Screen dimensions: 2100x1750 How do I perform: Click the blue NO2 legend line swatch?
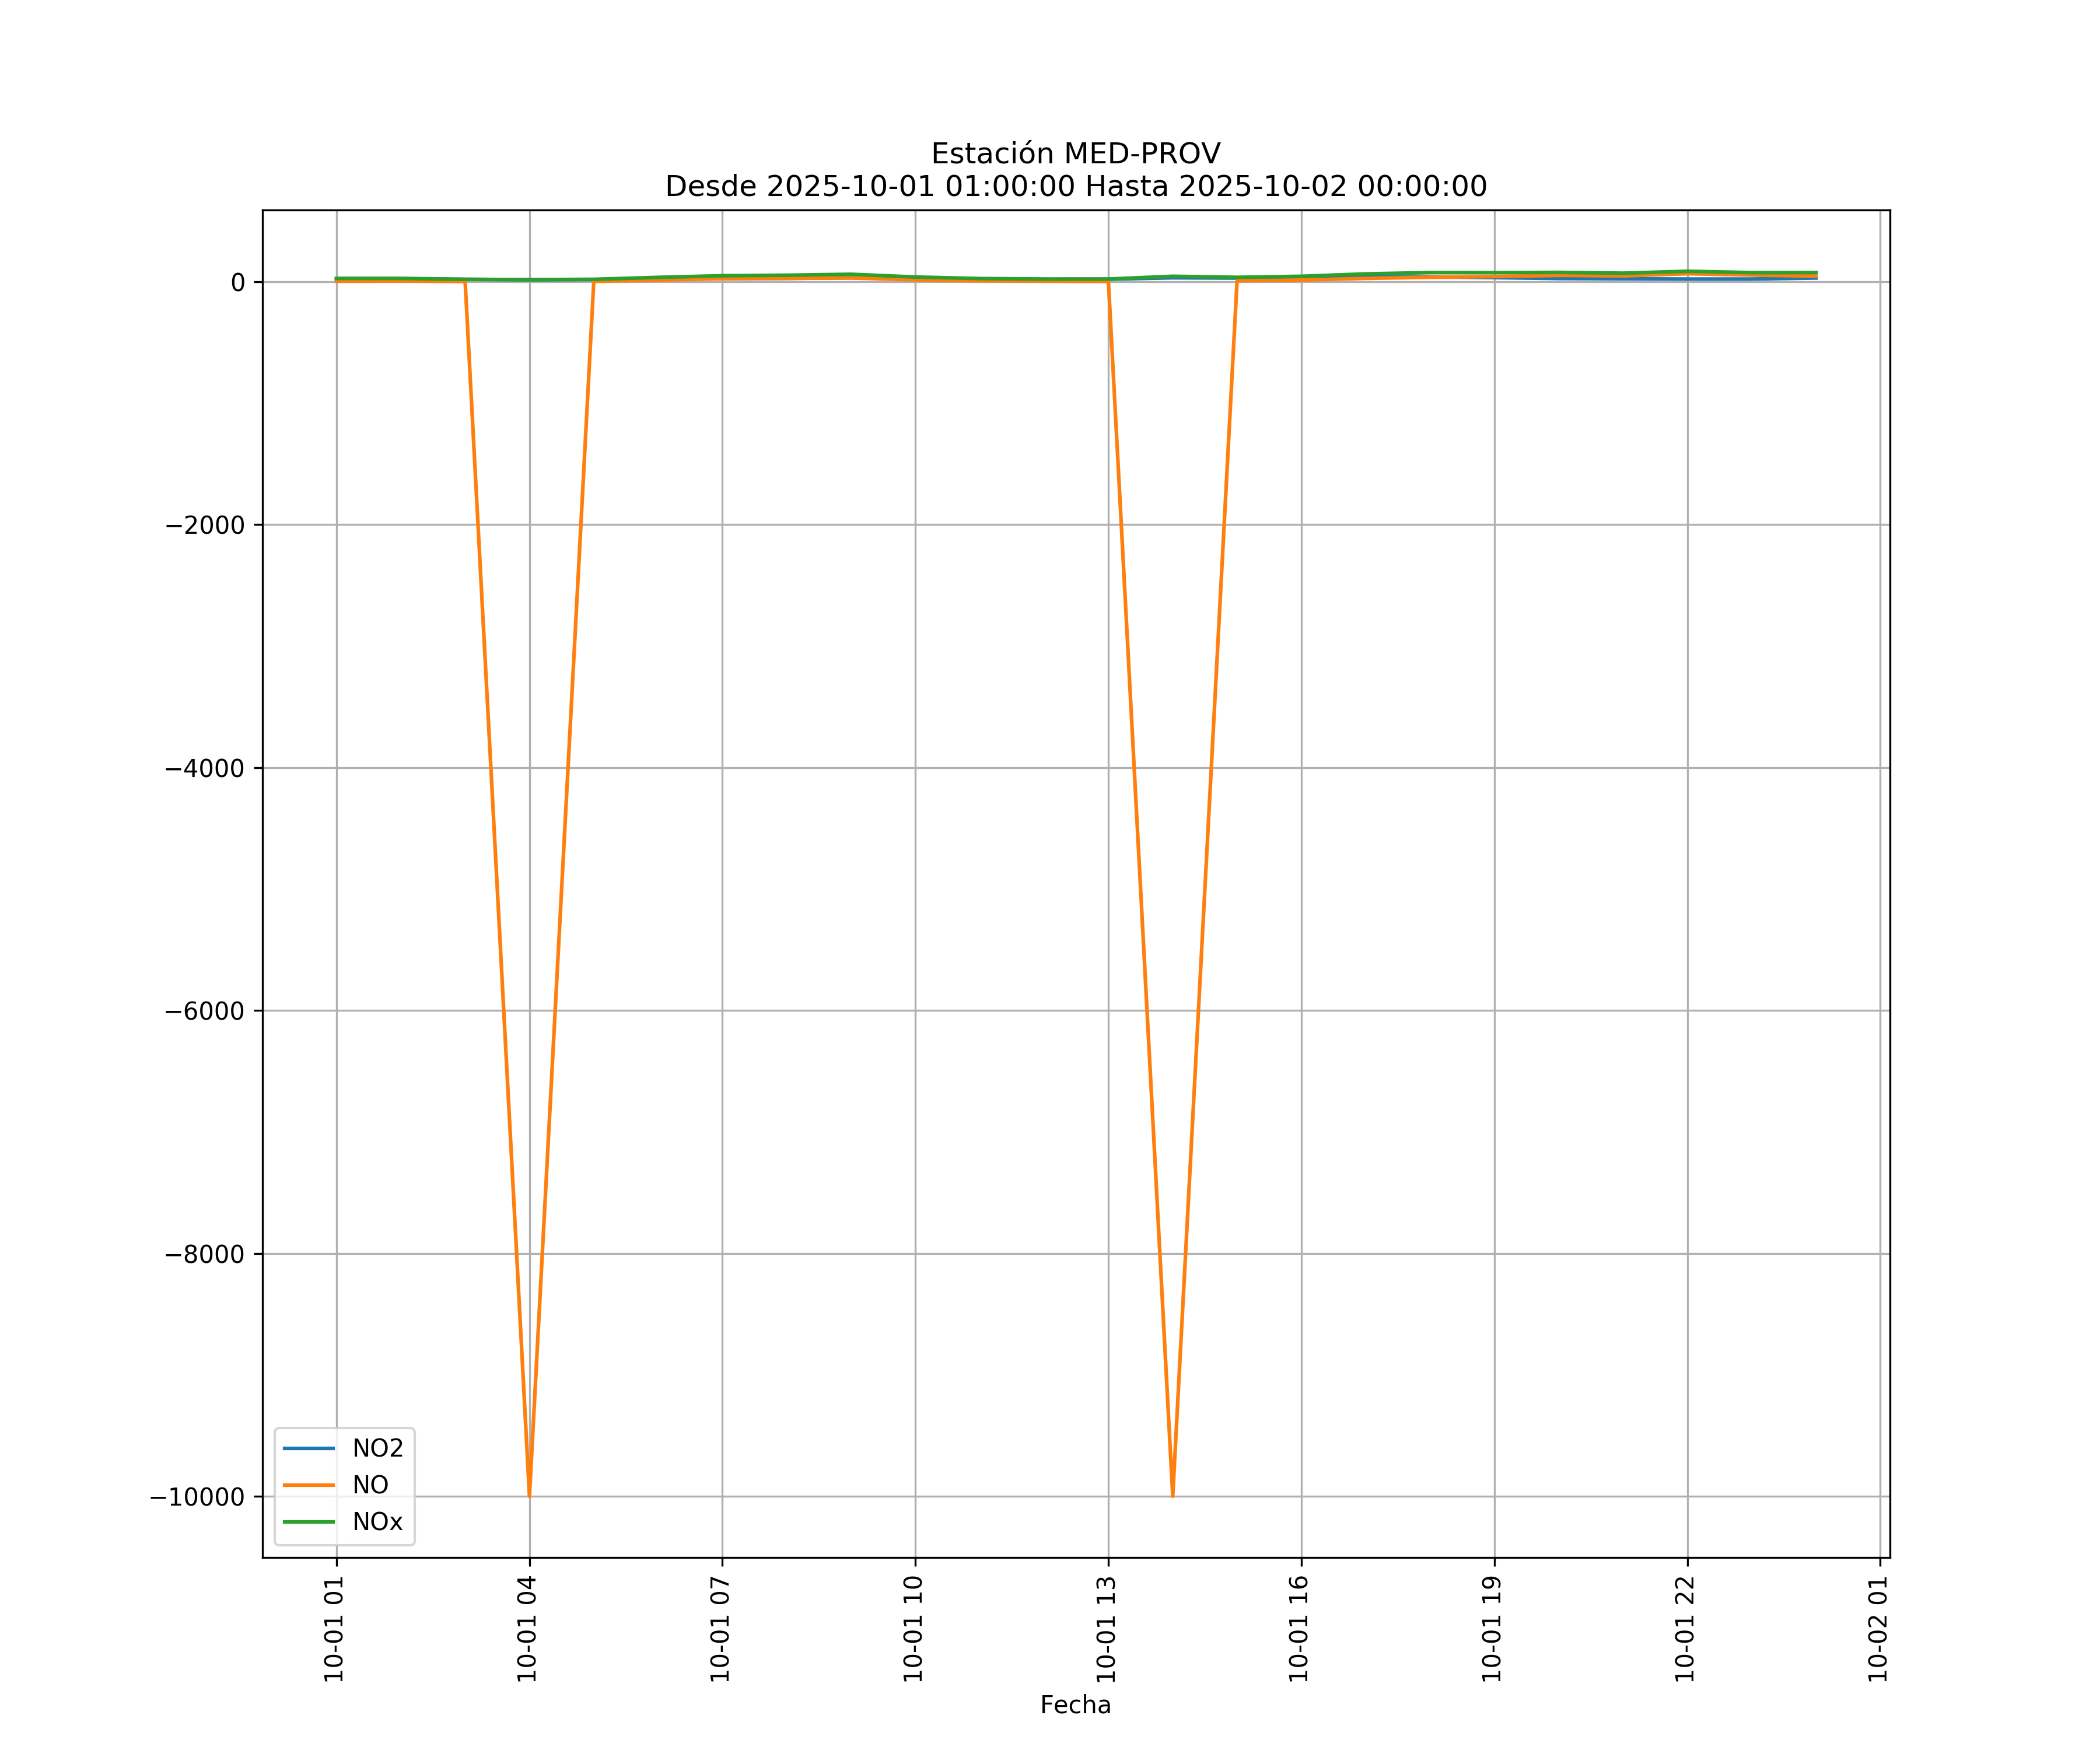point(309,1448)
